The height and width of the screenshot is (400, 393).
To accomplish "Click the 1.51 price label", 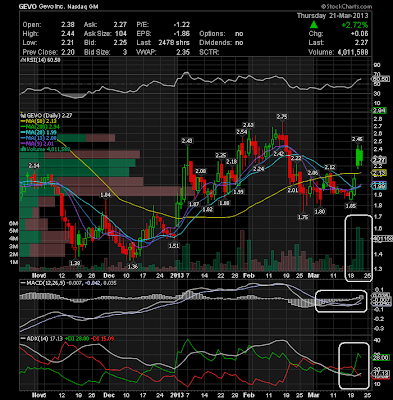I will point(174,246).
